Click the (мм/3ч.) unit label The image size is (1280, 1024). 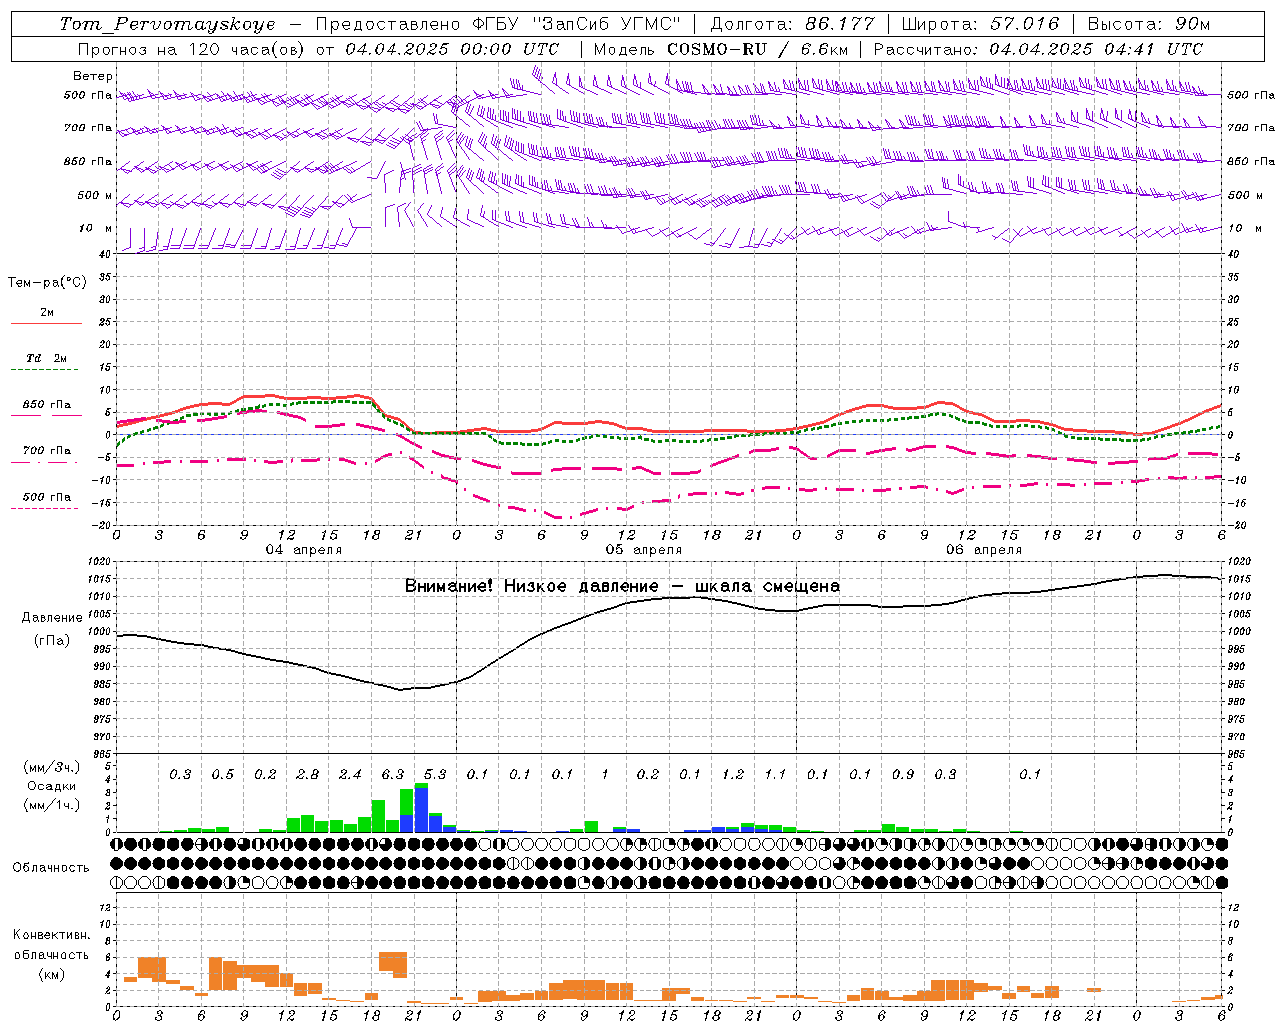52,767
